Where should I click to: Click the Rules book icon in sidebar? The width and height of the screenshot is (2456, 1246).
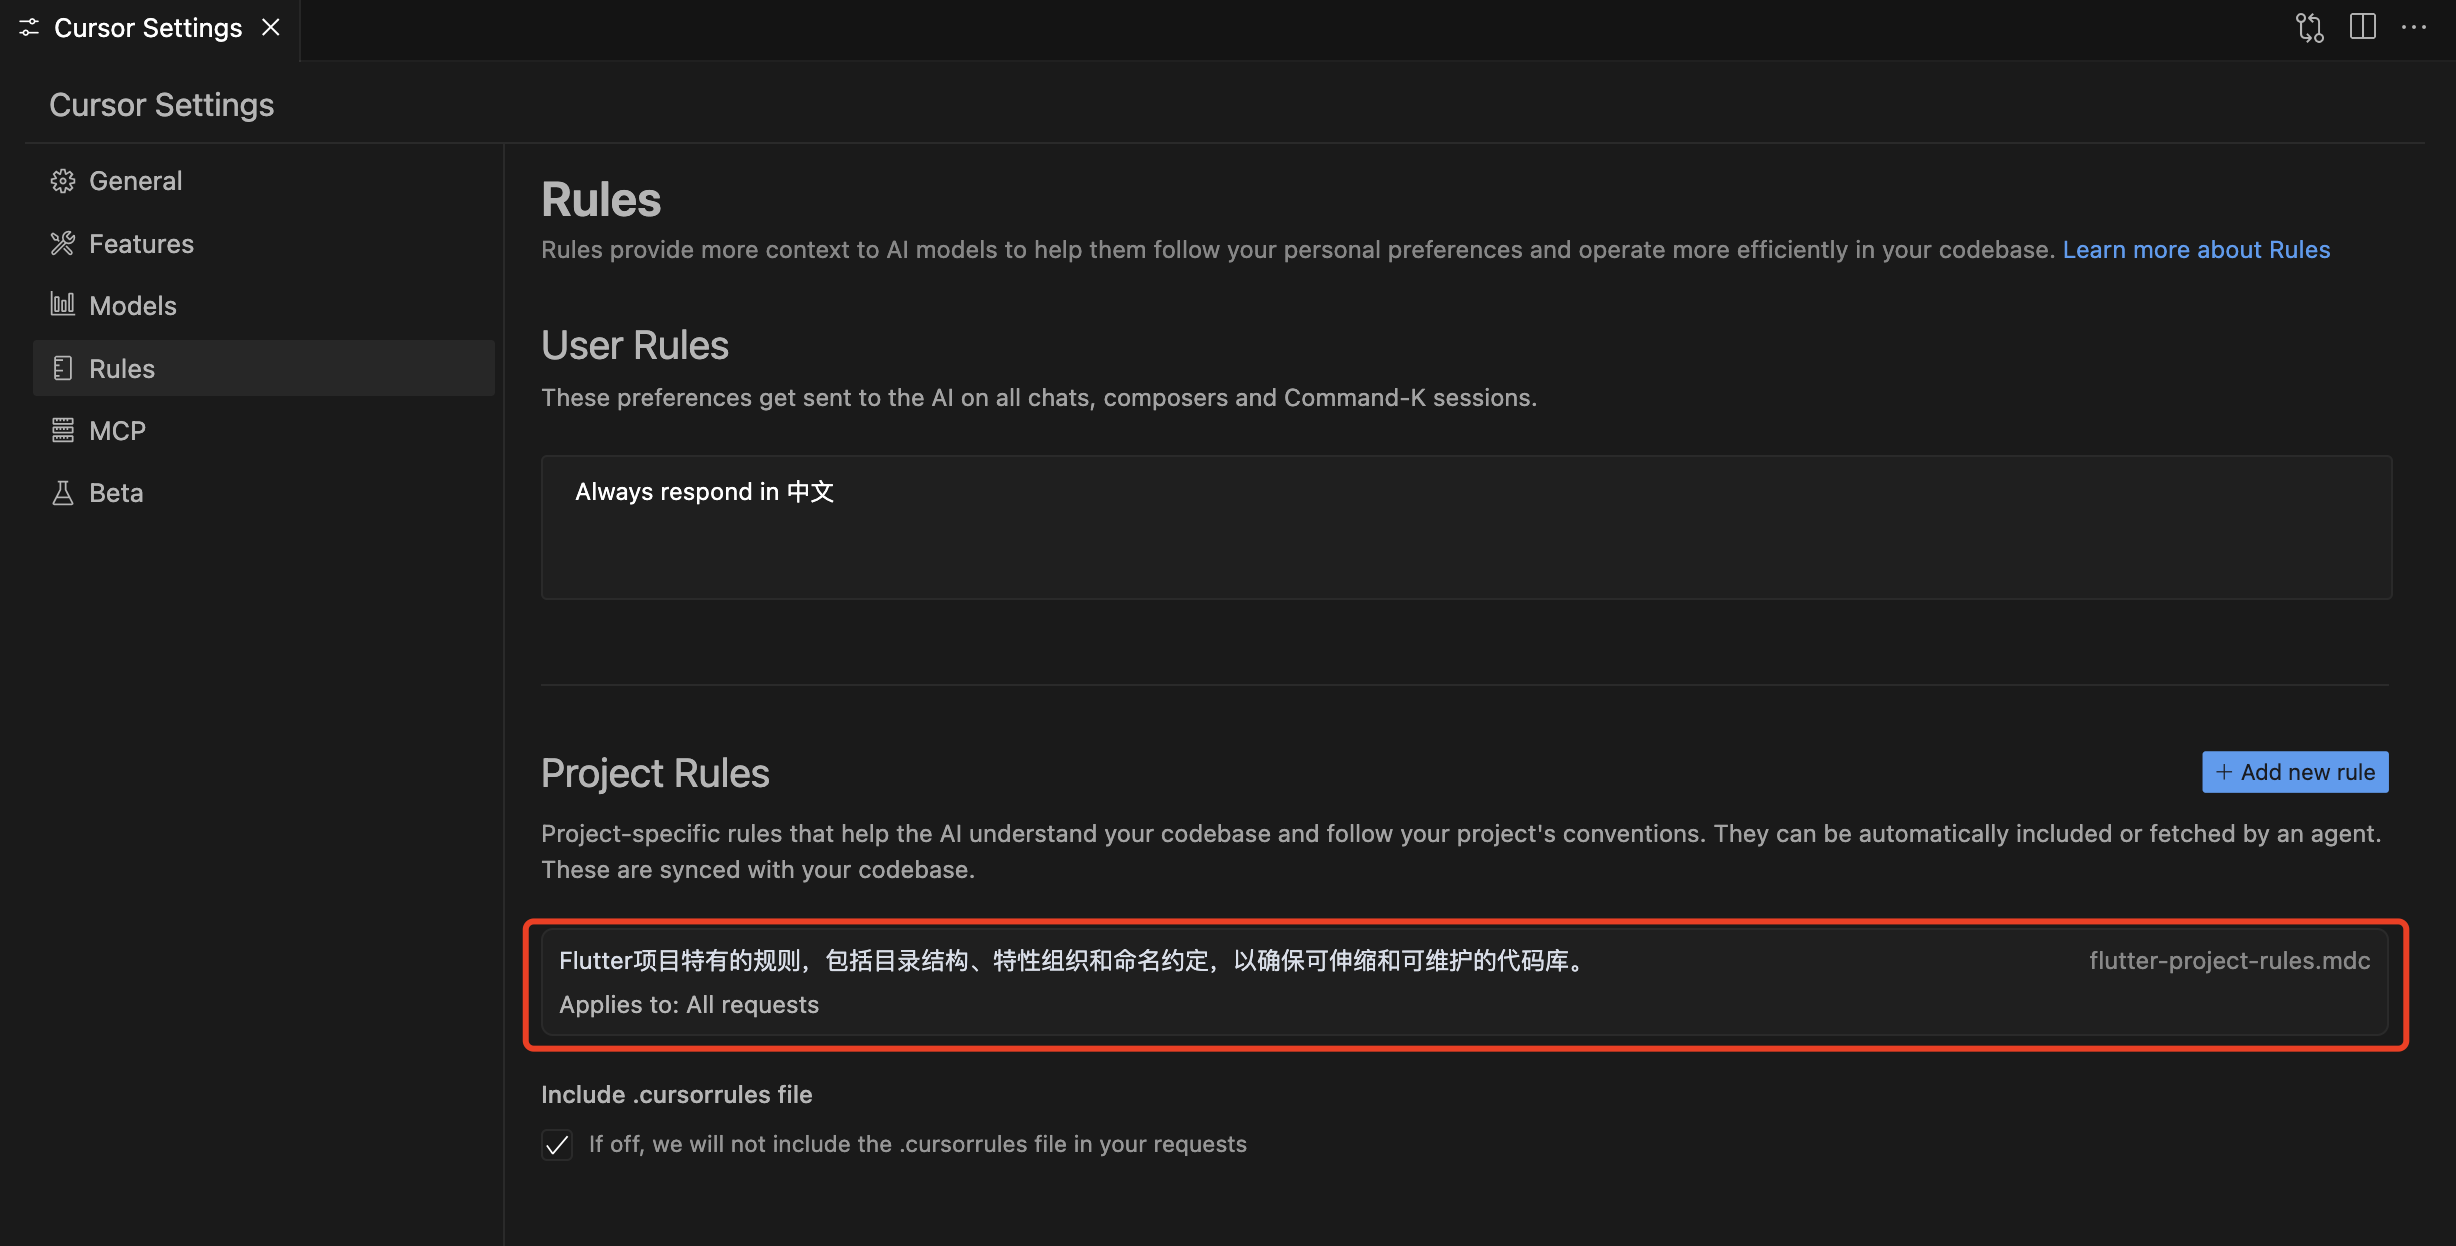pos(62,368)
